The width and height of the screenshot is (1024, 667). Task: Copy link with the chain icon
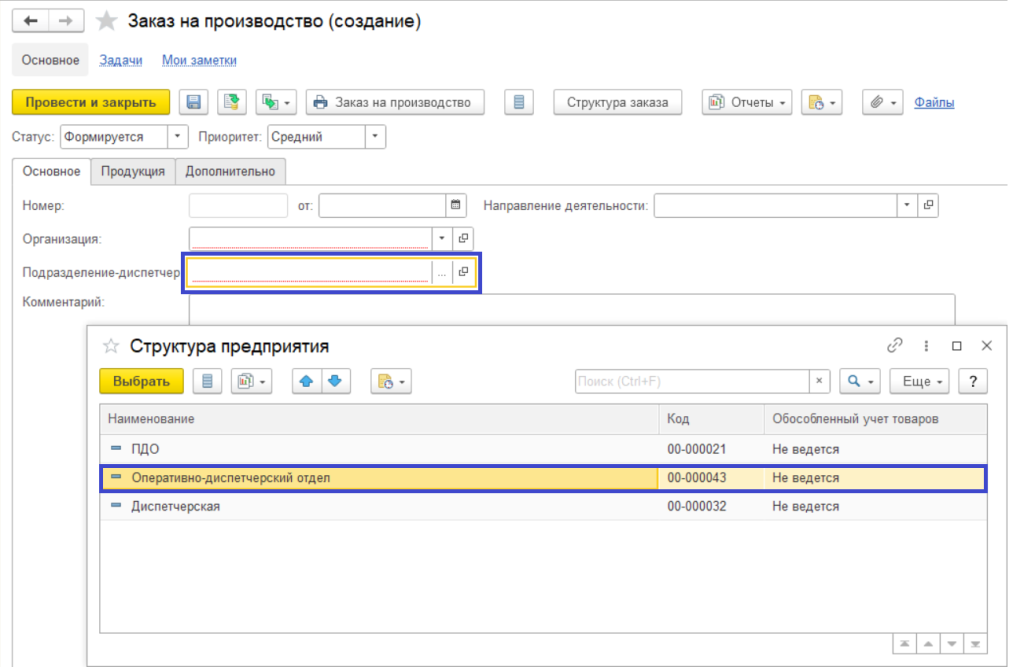tap(895, 346)
